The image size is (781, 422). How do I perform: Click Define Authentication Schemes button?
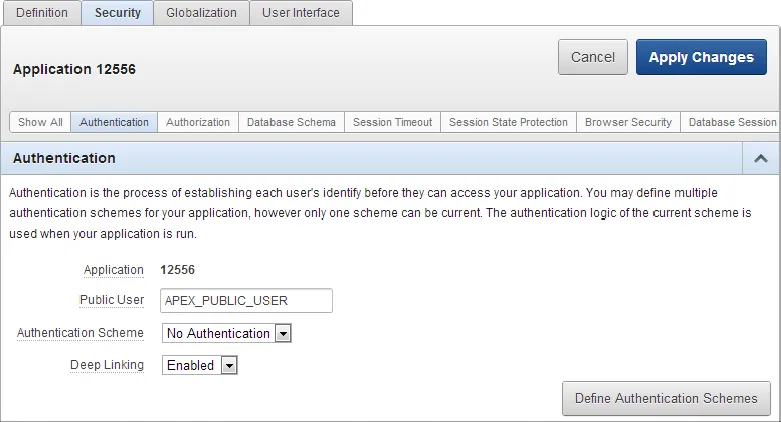[666, 398]
